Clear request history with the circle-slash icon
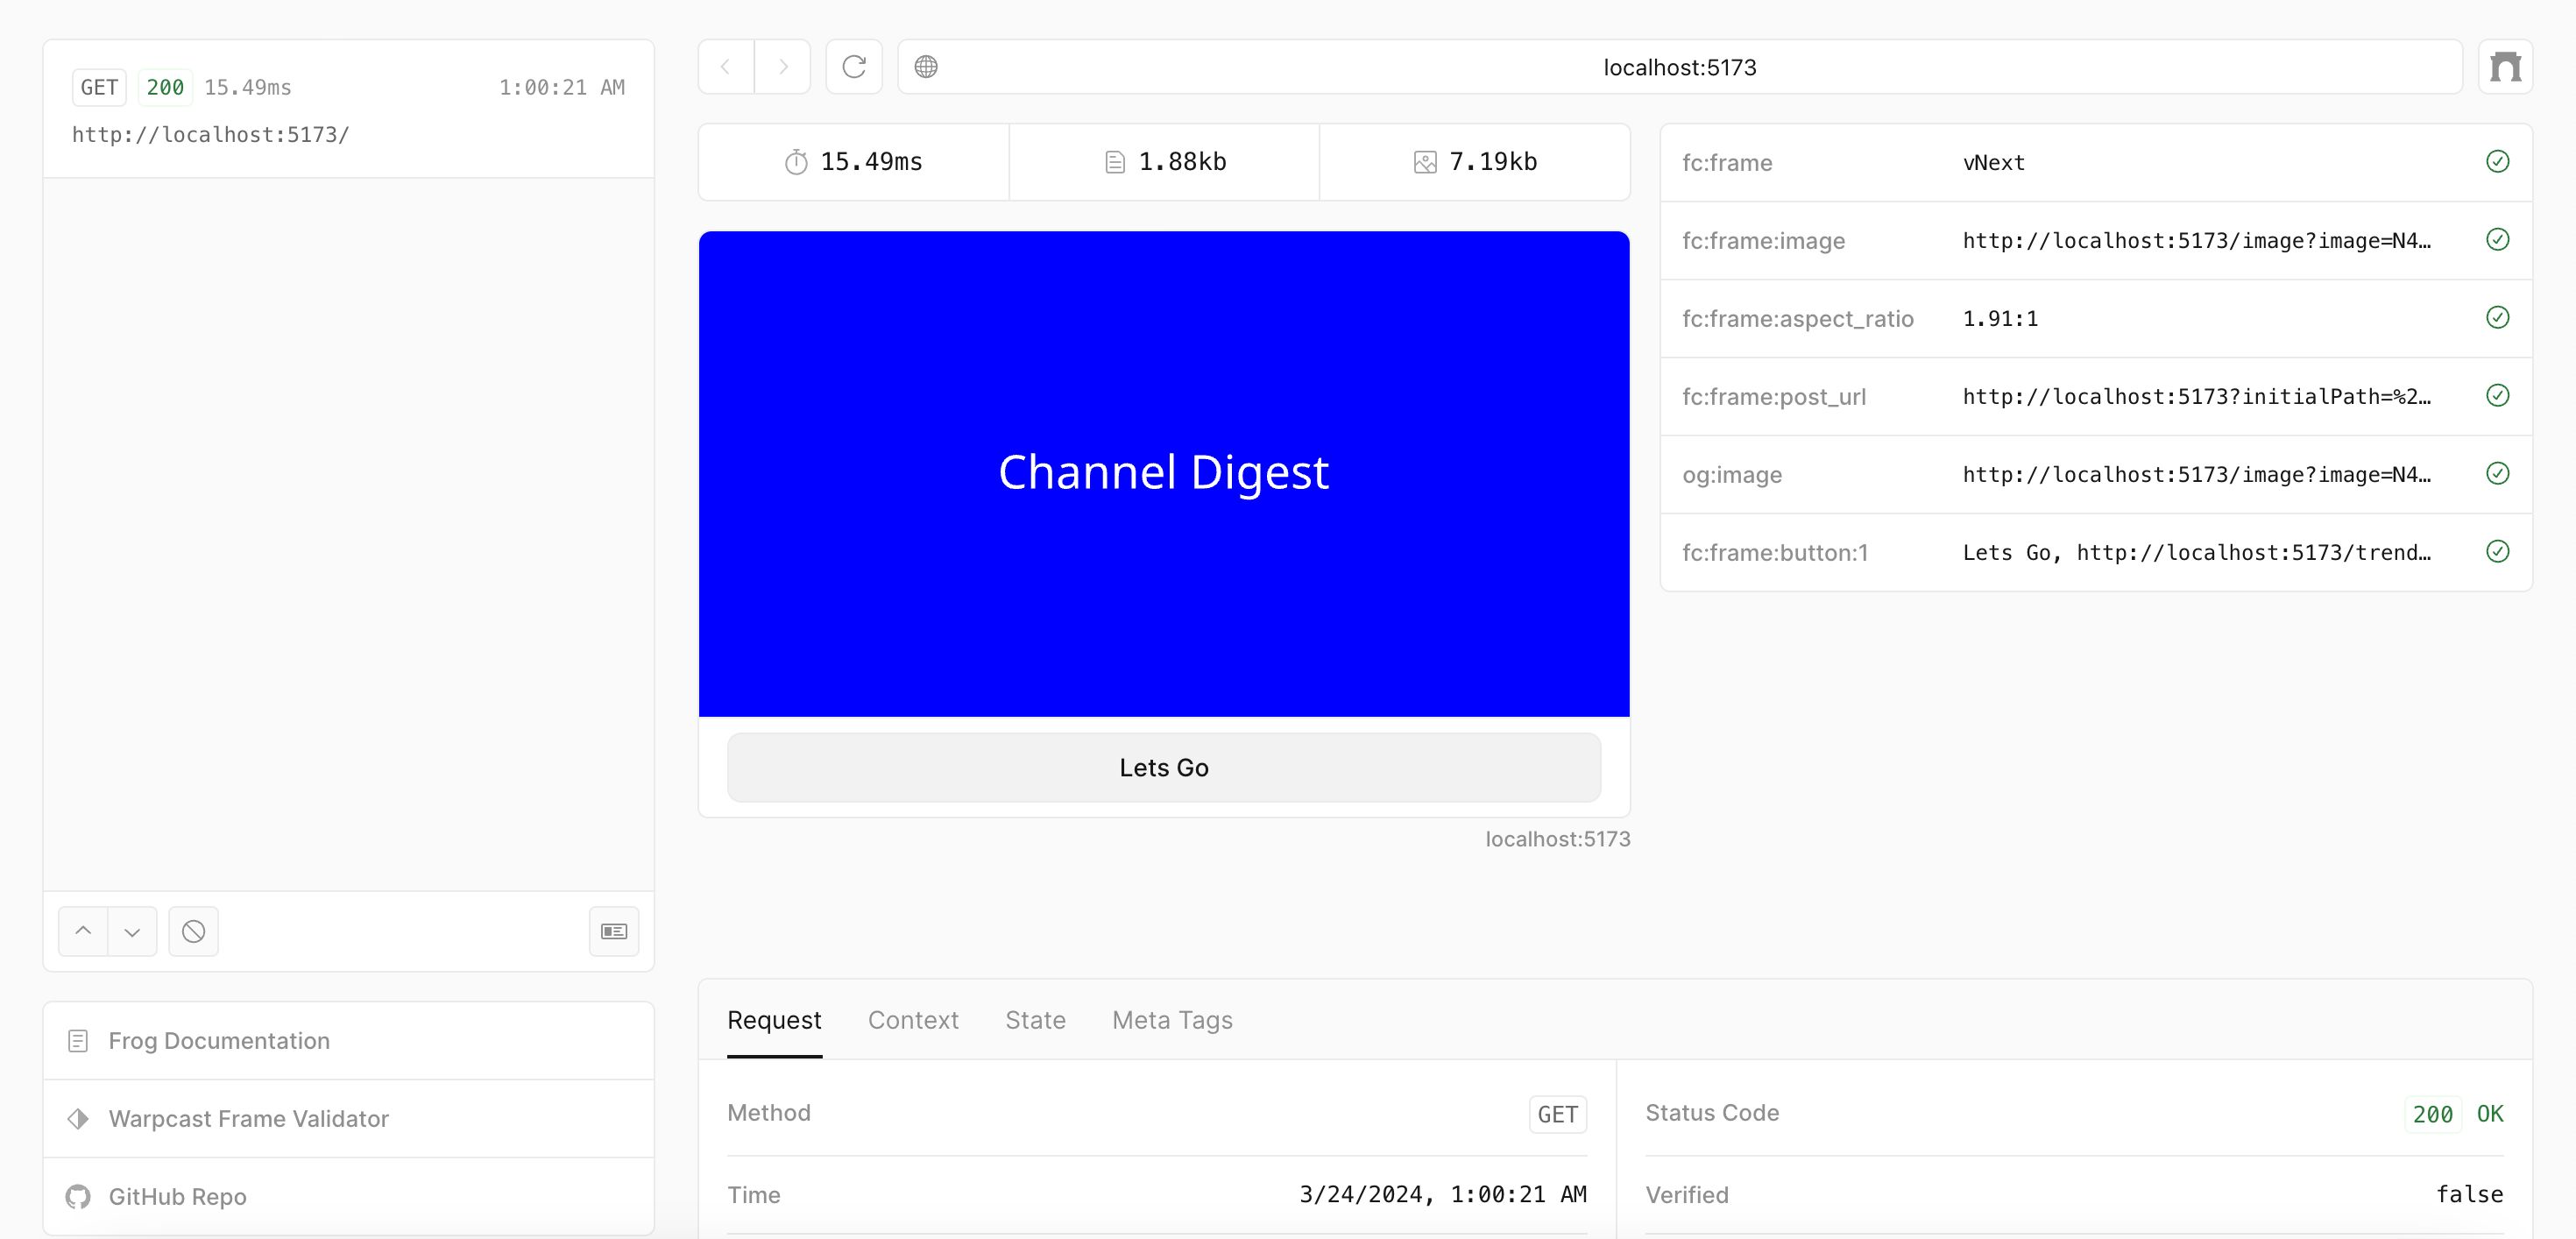This screenshot has width=2576, height=1239. 193,931
